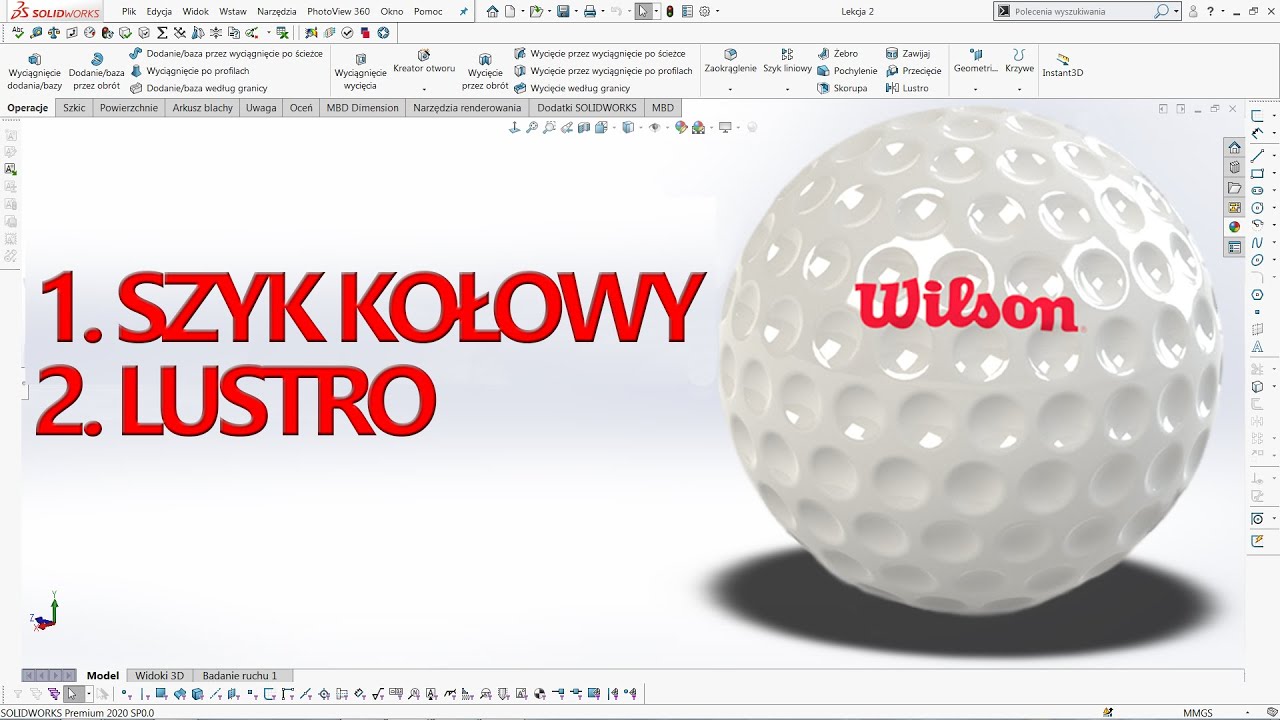Image resolution: width=1280 pixels, height=720 pixels.
Task: Expand Geometria odniesienia dropdown arrow
Action: point(976,89)
